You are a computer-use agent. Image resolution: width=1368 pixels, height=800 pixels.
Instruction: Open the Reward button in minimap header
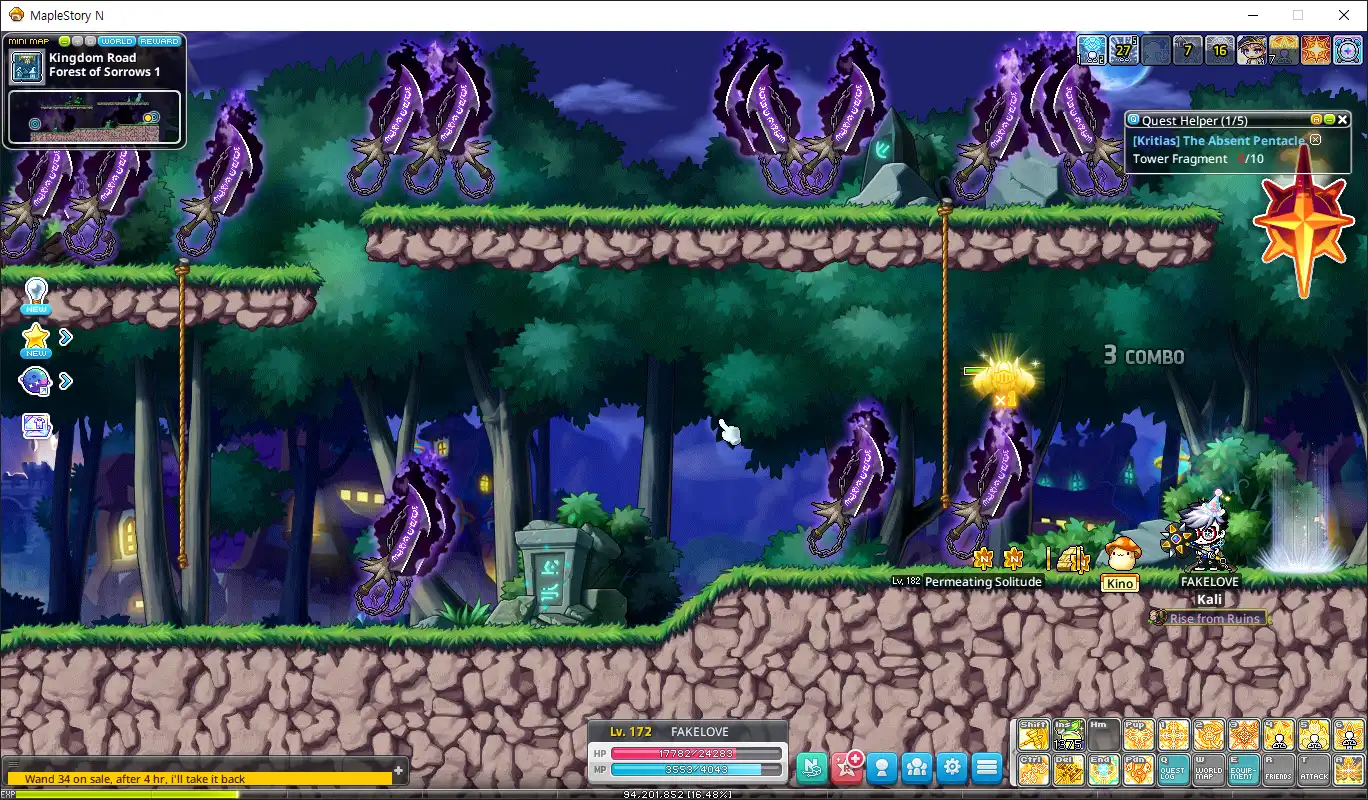tap(160, 41)
